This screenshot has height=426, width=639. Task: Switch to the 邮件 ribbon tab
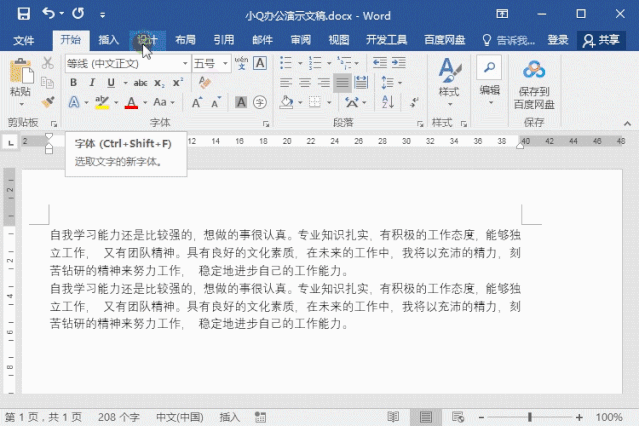tap(262, 40)
